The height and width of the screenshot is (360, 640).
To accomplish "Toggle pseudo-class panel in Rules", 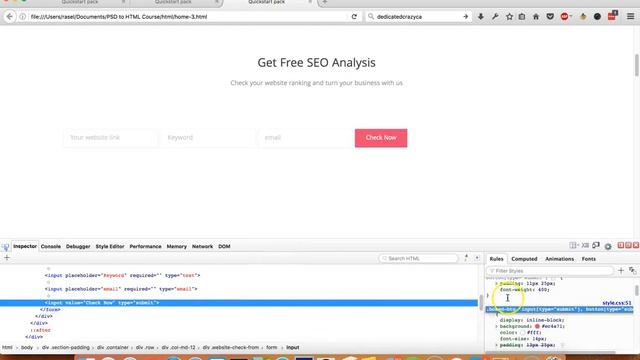I will pos(632,271).
